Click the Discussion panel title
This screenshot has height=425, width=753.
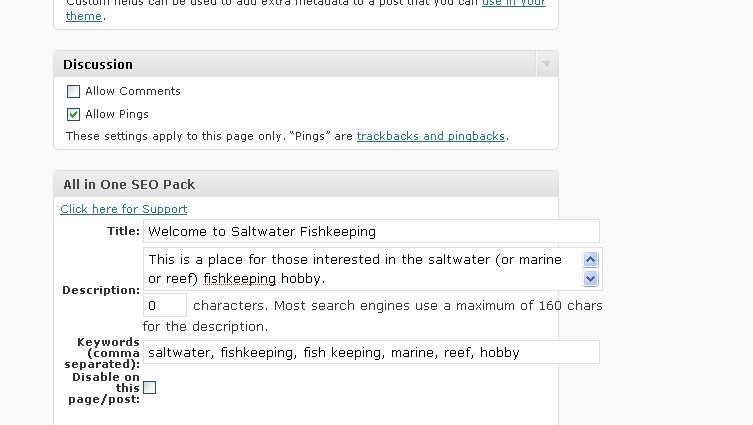(98, 64)
